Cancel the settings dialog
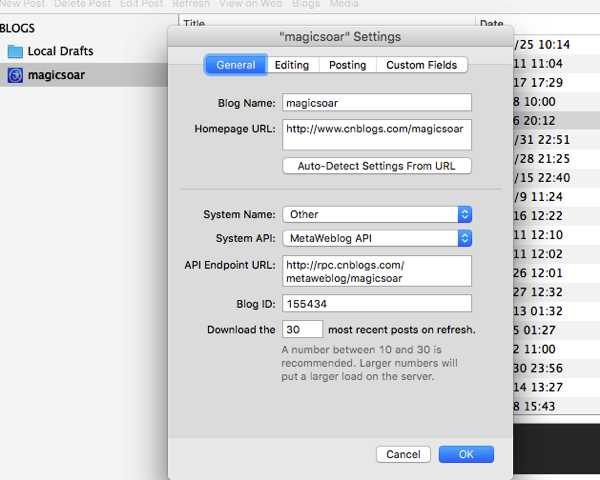Screen dimensions: 600x480 403,454
